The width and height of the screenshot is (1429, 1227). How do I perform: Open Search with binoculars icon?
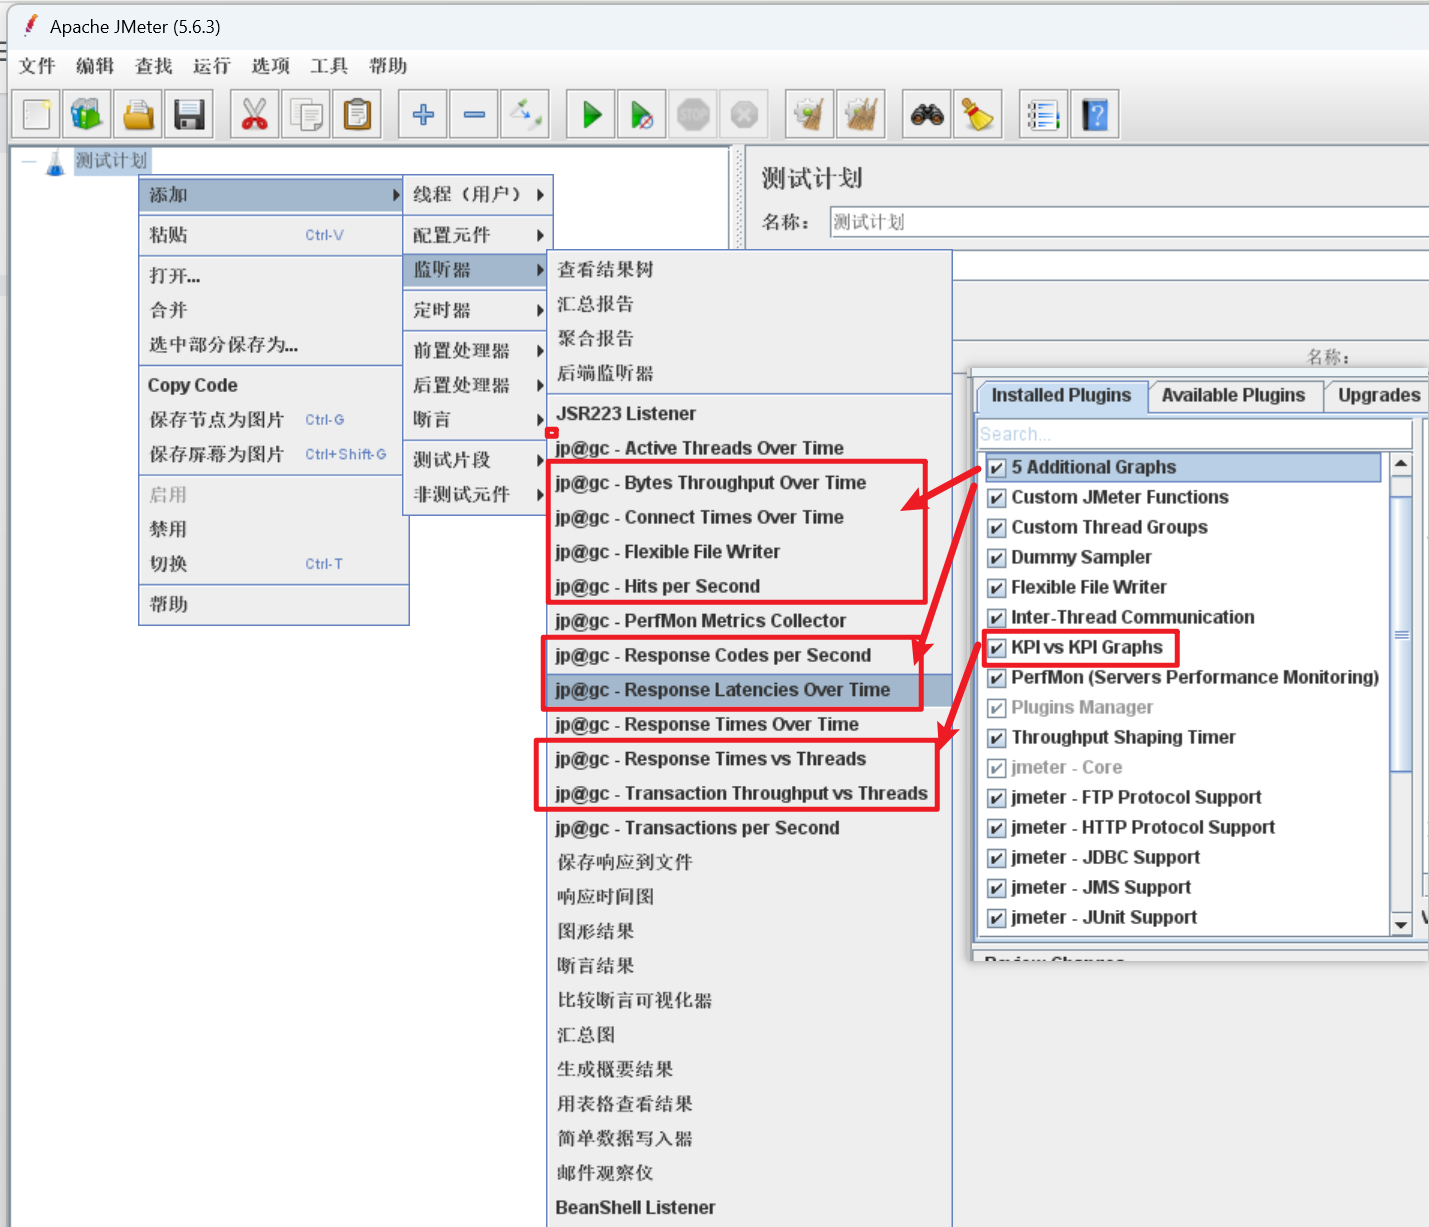[927, 115]
